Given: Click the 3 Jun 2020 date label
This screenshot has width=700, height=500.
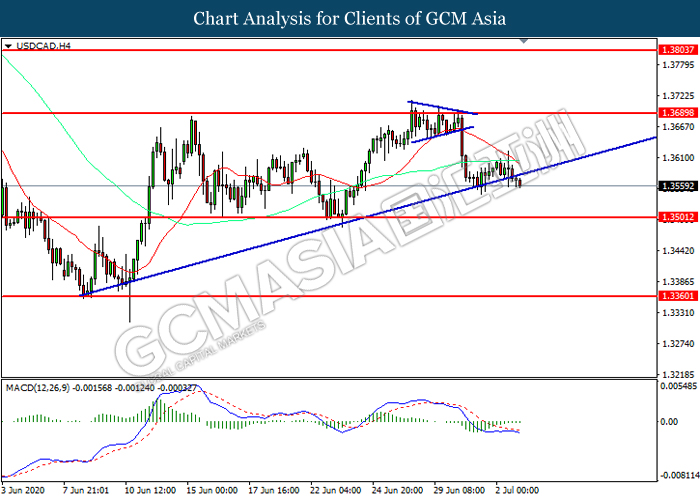Looking at the screenshot, I should [23, 490].
